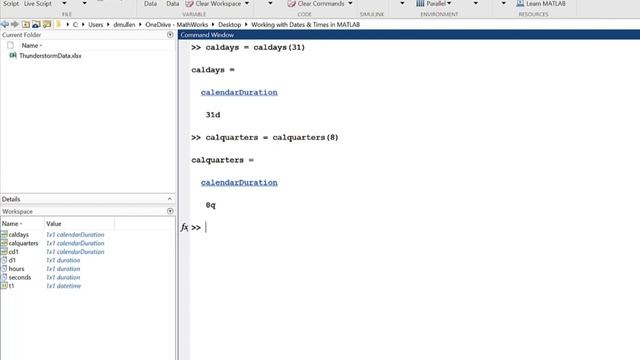The height and width of the screenshot is (360, 640).
Task: Click the caldays variable icon in Workspace
Action: click(4, 234)
